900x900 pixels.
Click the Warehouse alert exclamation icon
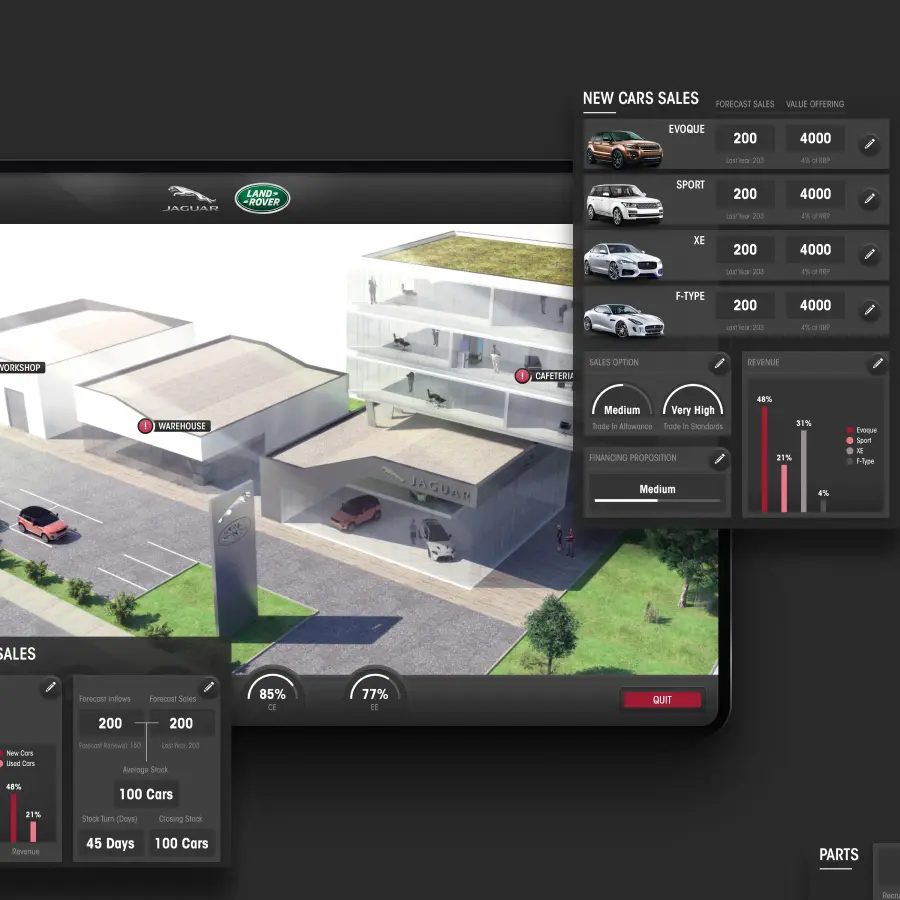click(145, 426)
